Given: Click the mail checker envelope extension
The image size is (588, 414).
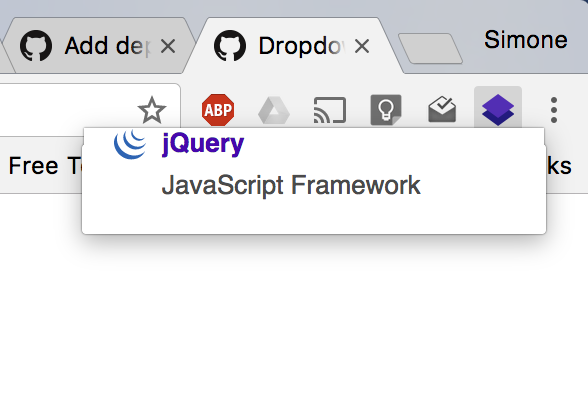Looking at the screenshot, I should (442, 109).
